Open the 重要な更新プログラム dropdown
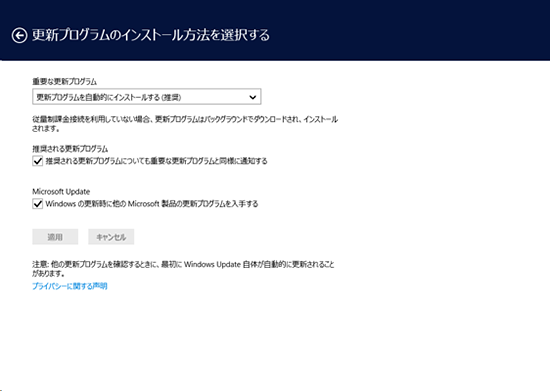Screen dimensions: 550x391 (x=147, y=97)
